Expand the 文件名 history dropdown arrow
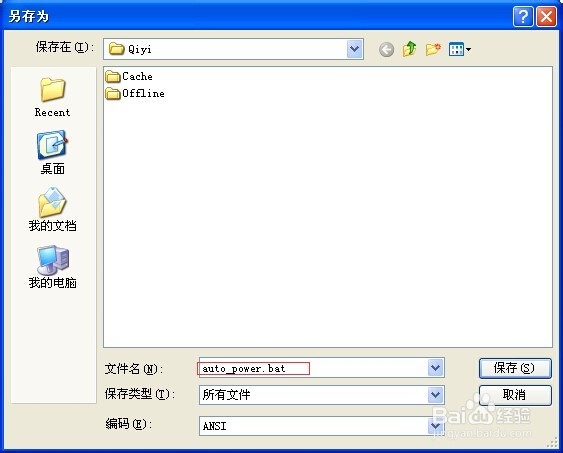 [x=436, y=368]
